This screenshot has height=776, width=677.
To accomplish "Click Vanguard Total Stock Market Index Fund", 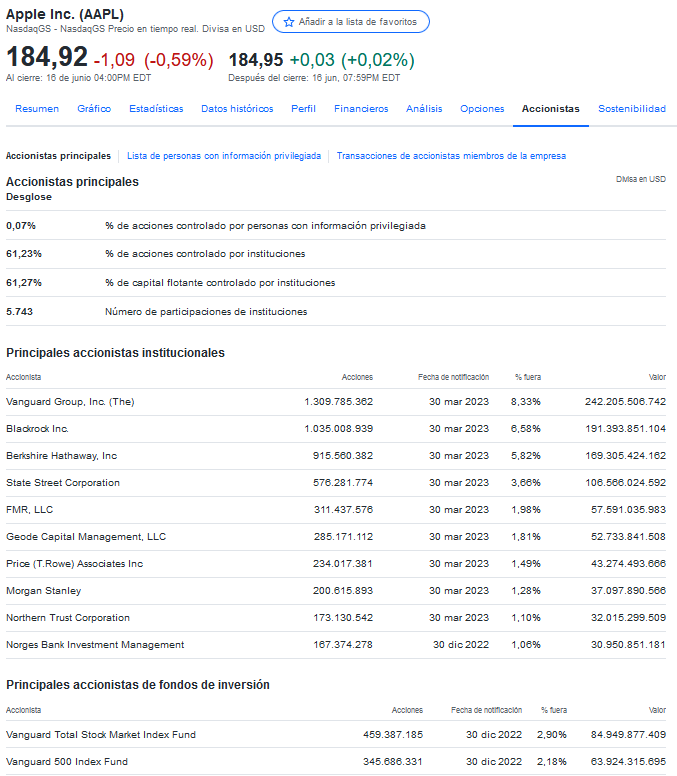I will pos(101,735).
